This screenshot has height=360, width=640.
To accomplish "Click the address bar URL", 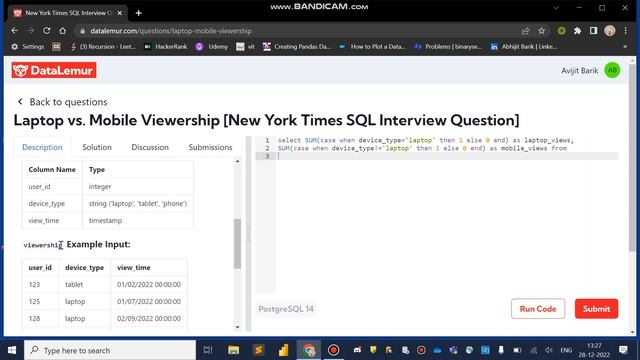I will point(171,31).
